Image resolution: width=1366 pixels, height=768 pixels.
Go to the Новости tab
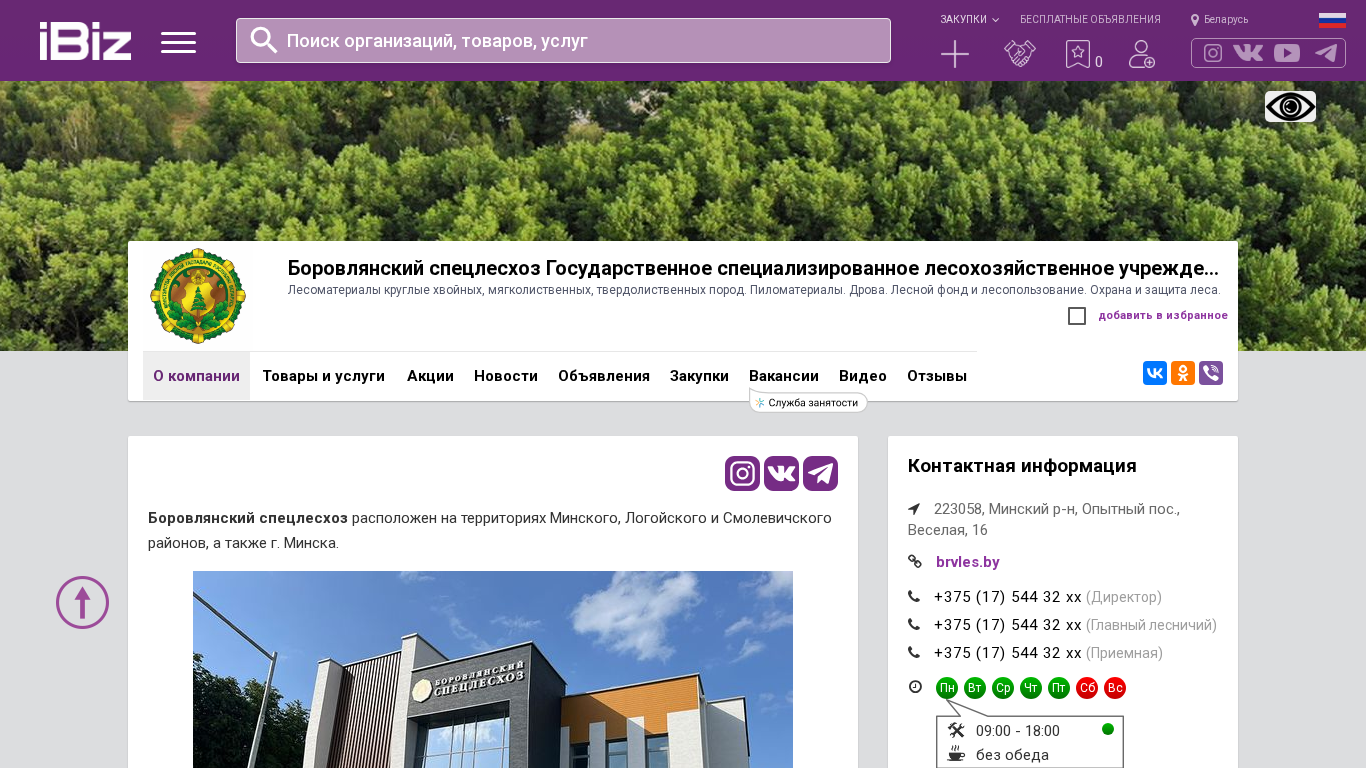pyautogui.click(x=506, y=376)
